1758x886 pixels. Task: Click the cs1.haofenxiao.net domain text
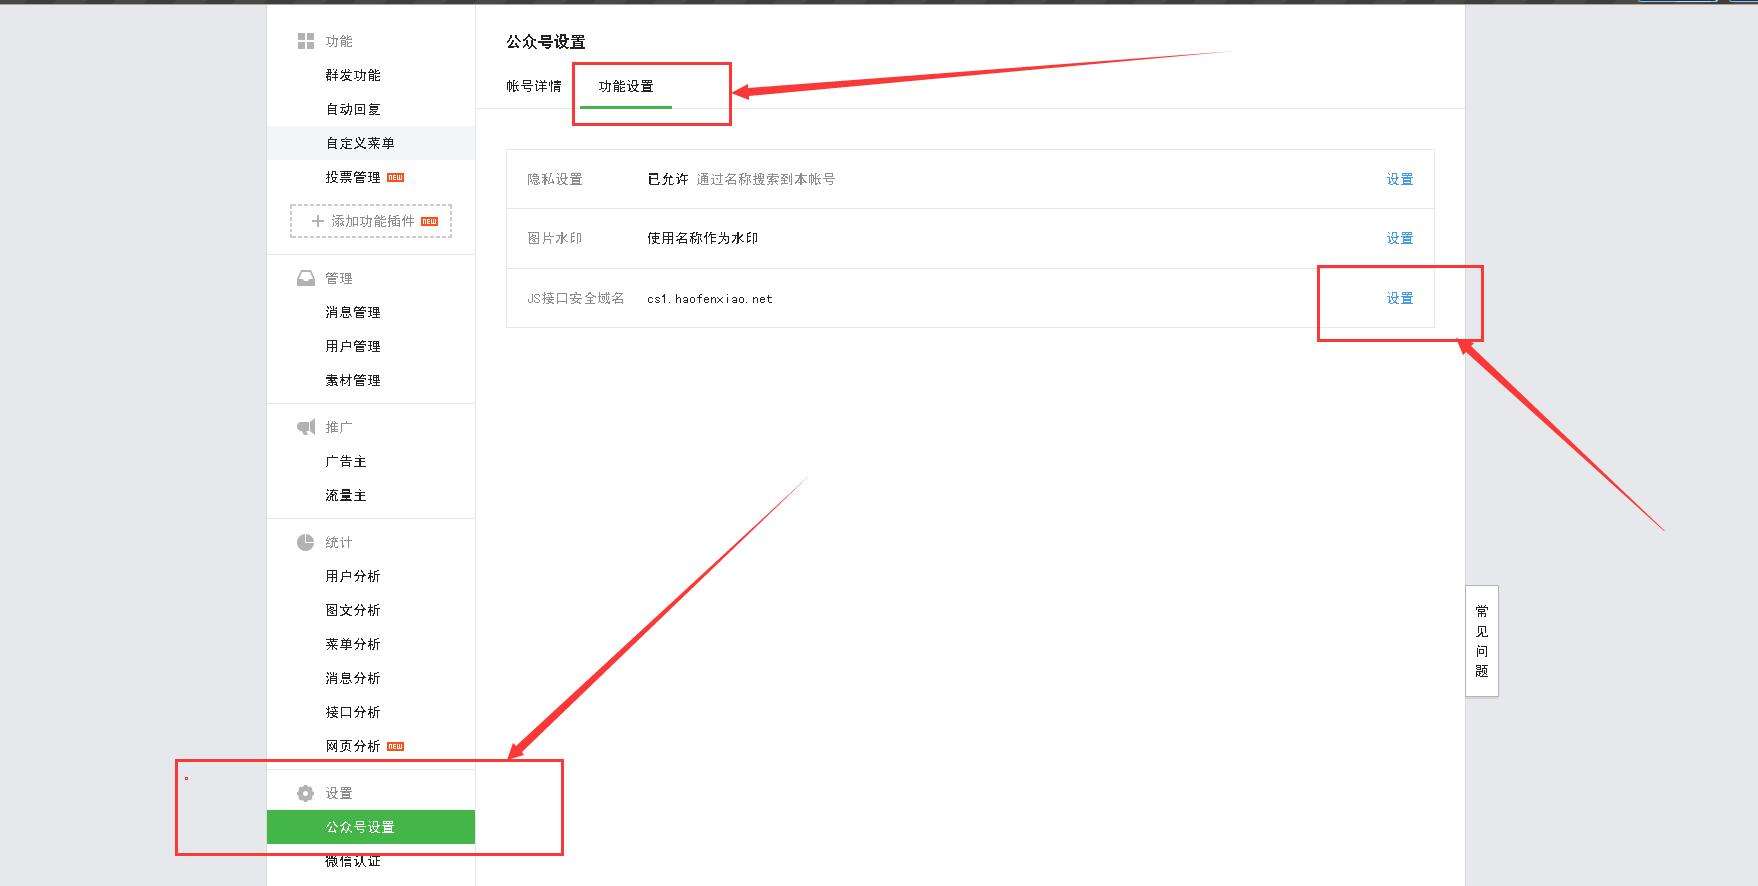click(x=710, y=299)
